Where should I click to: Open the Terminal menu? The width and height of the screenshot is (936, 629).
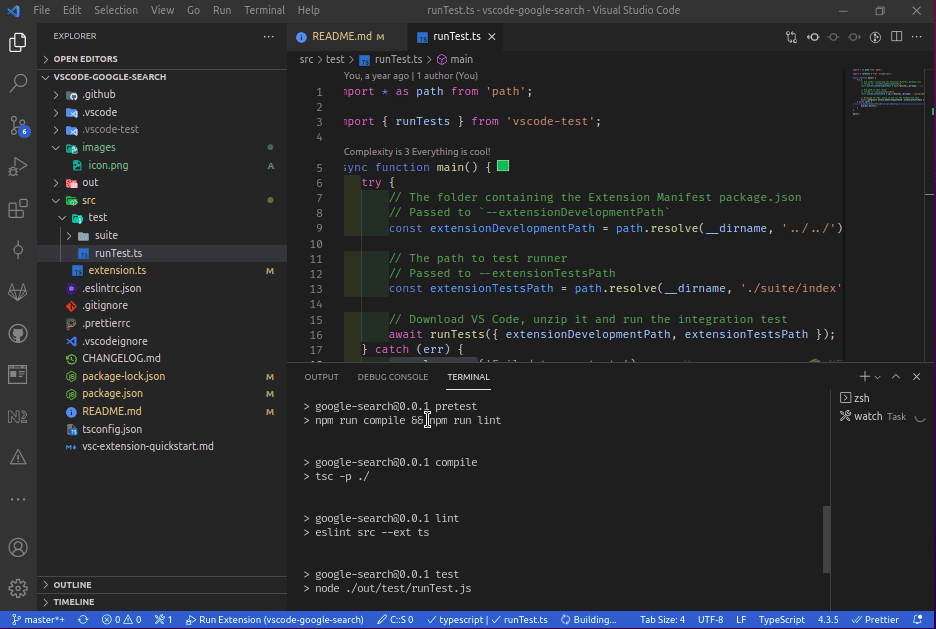pos(264,10)
